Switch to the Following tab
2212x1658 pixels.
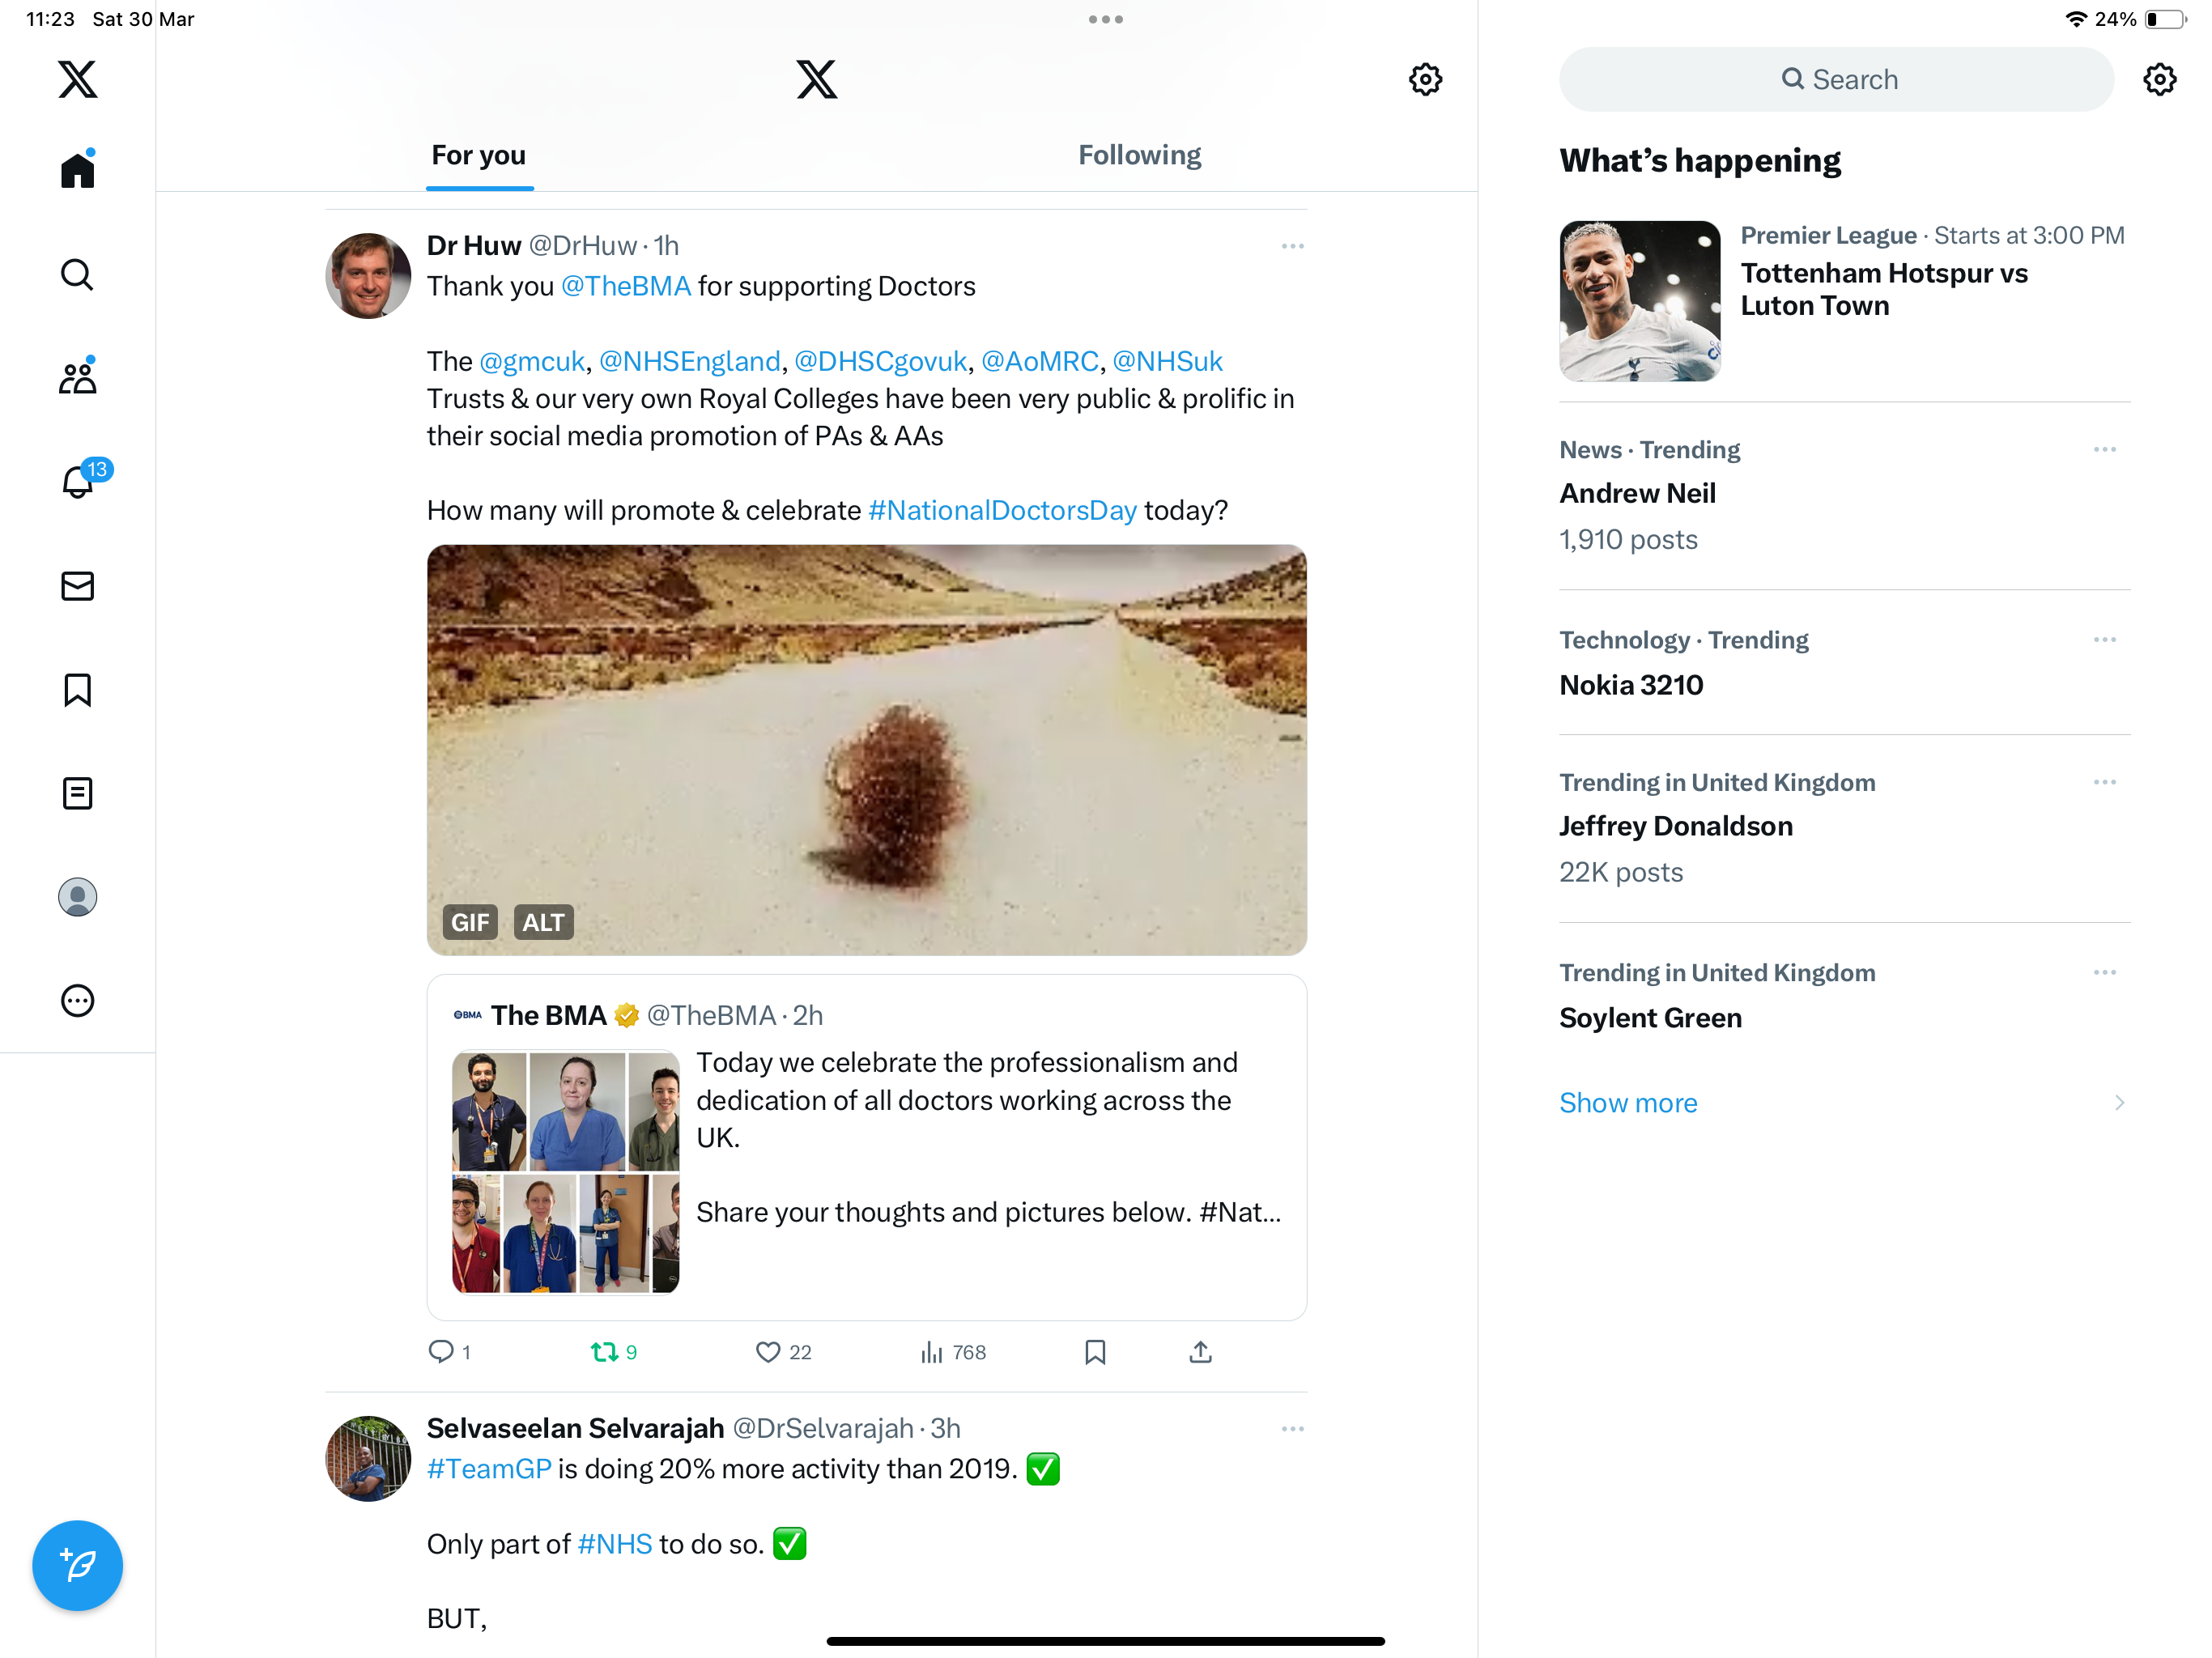[x=1139, y=156]
